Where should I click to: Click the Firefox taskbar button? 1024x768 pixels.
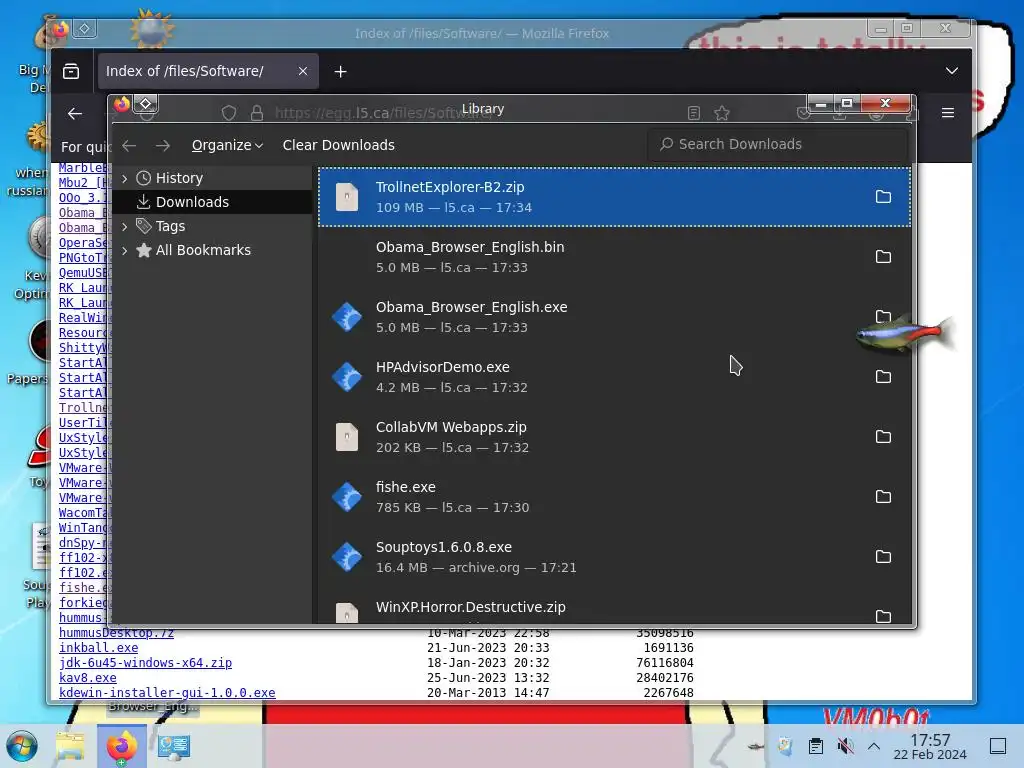pyautogui.click(x=121, y=746)
